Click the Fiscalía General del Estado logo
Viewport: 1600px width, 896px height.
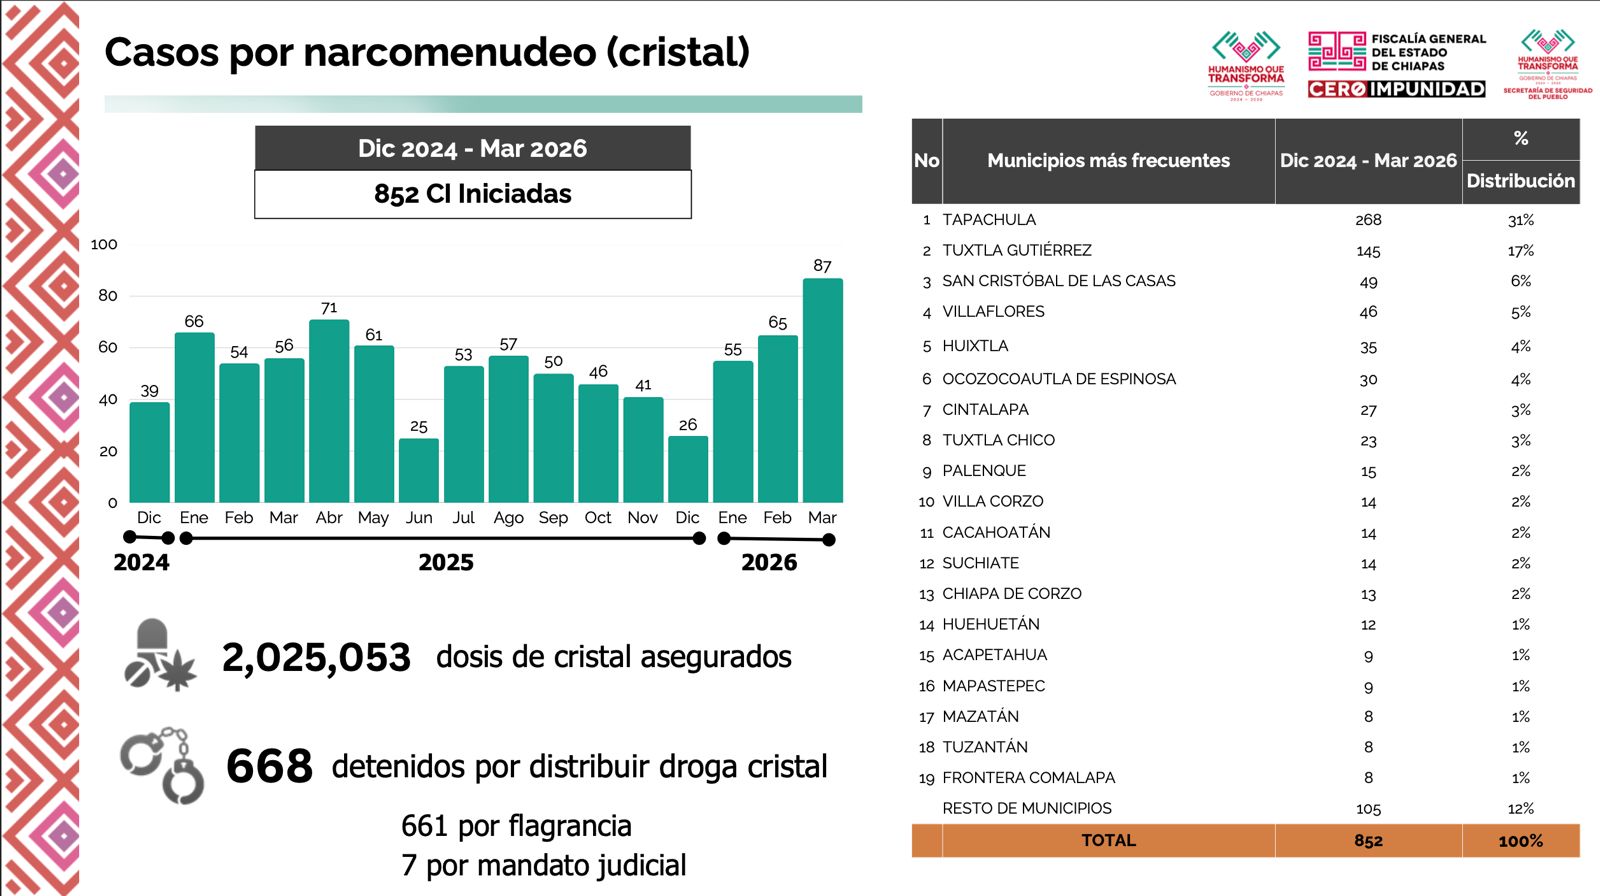point(1396,52)
